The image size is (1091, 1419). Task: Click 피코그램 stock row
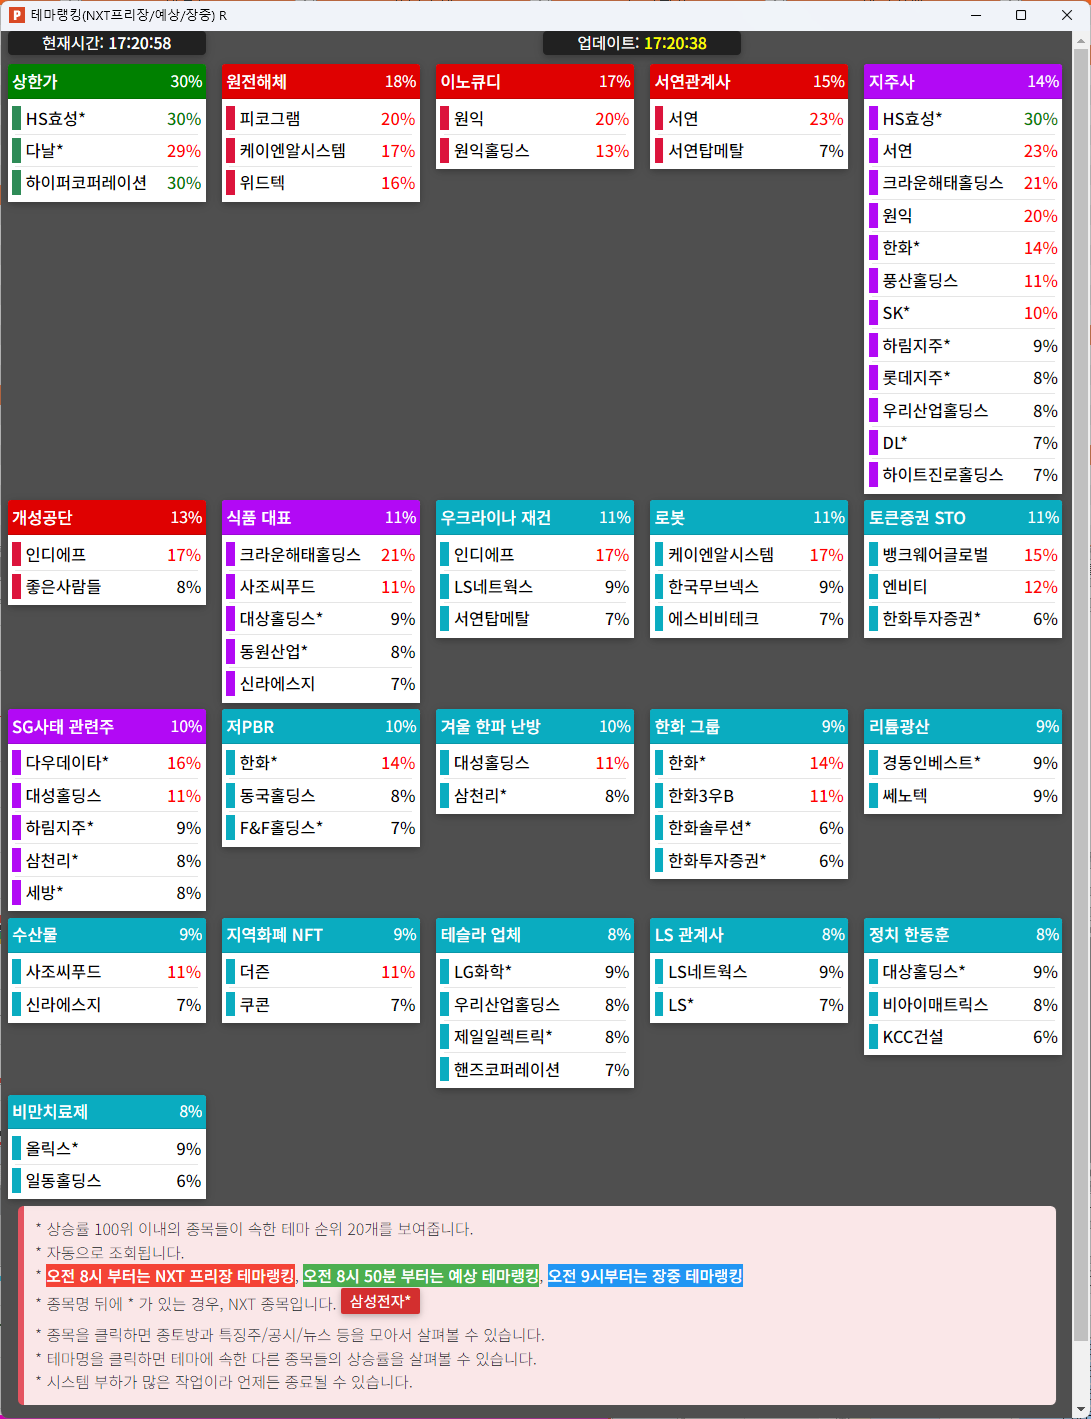[x=321, y=119]
